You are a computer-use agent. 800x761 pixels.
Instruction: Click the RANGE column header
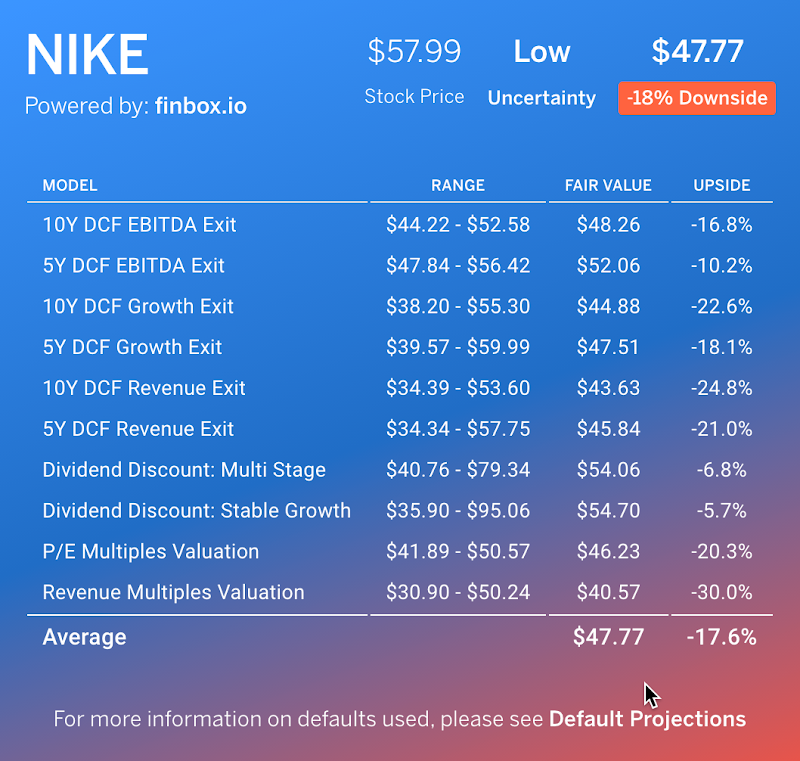click(458, 185)
